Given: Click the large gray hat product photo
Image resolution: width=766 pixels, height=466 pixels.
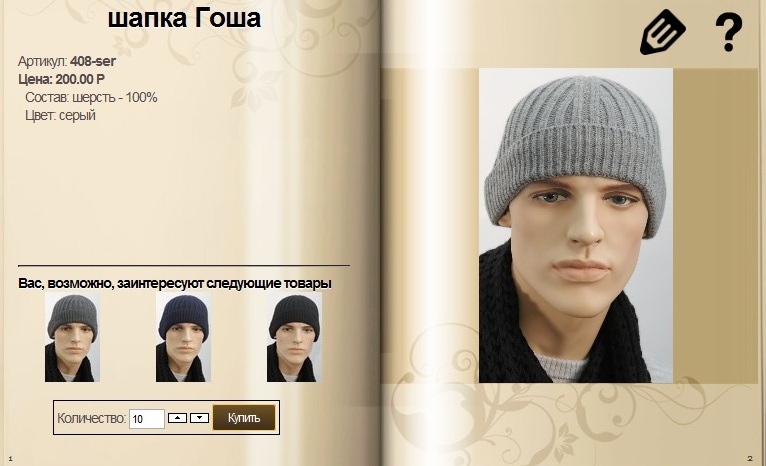Looking at the screenshot, I should pos(575,225).
